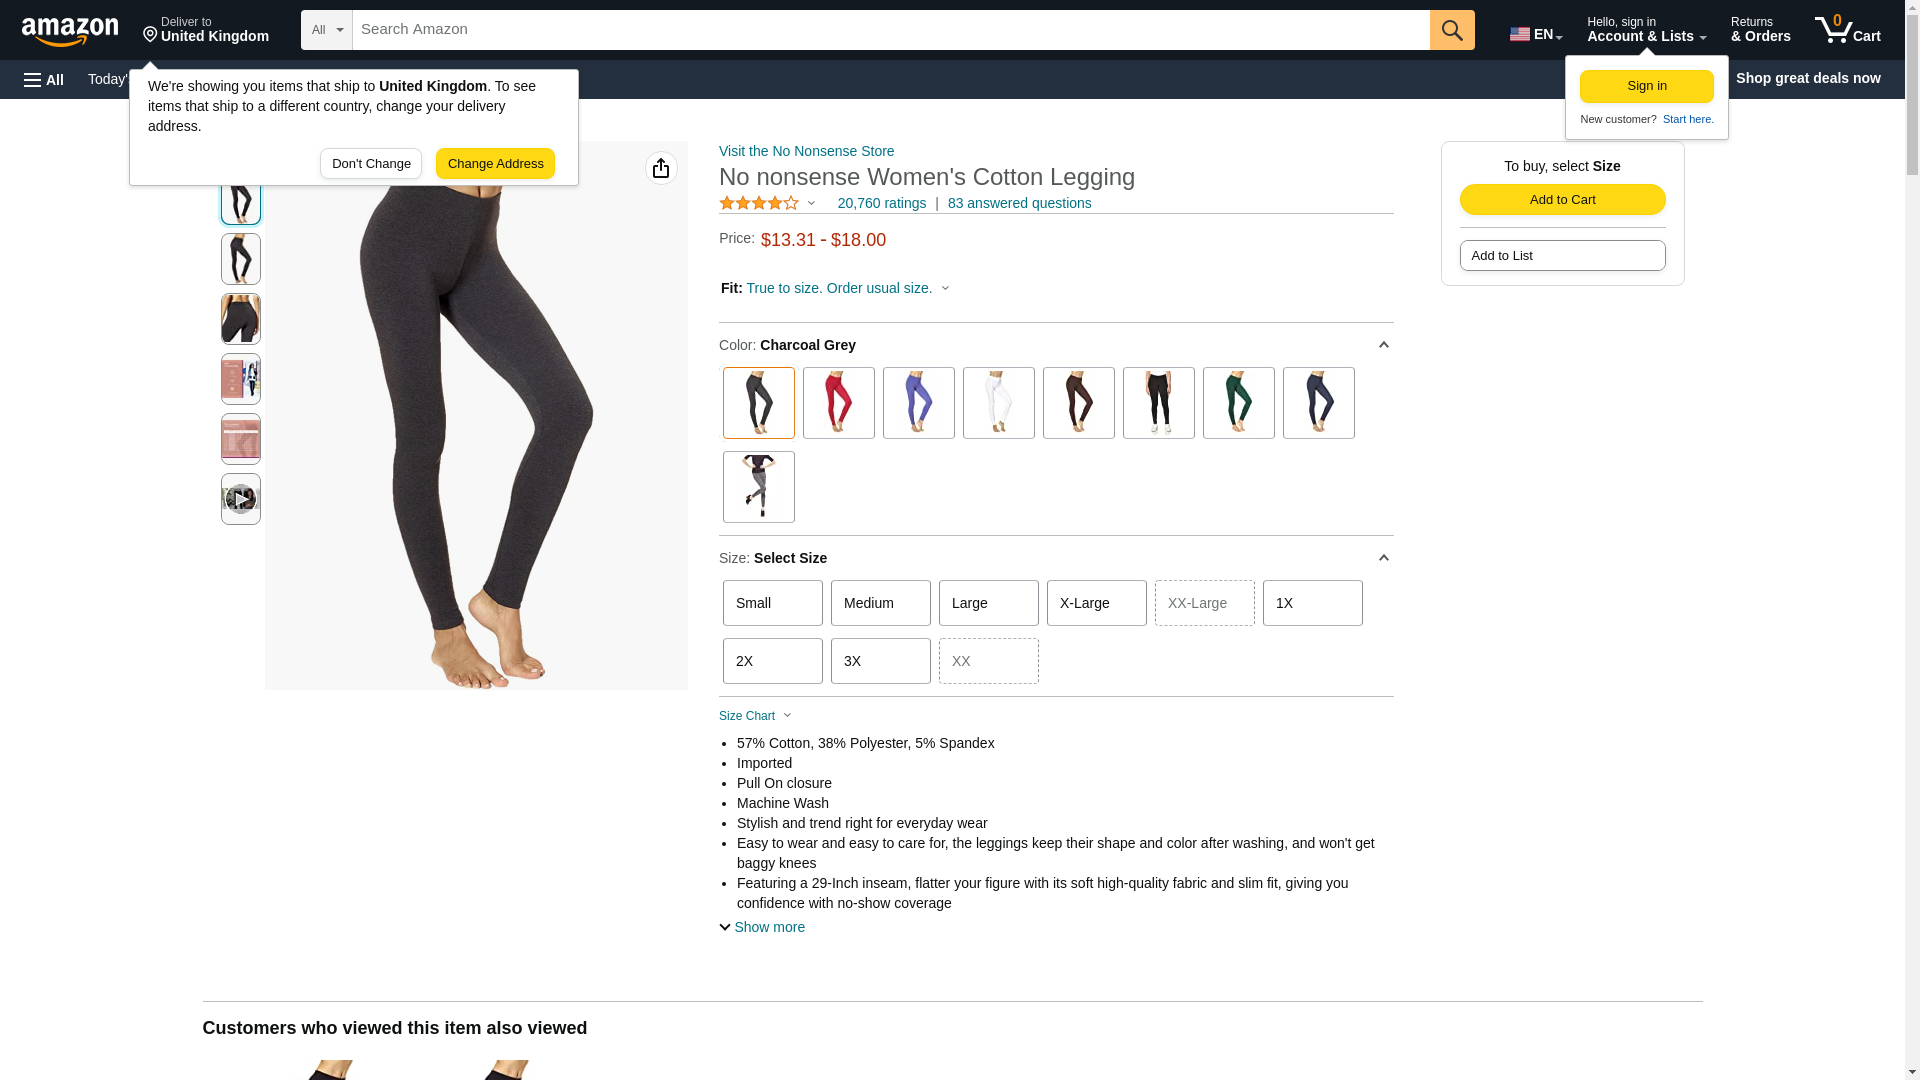Image resolution: width=1920 pixels, height=1080 pixels.
Task: Visit the No Nonsense Store link
Action: tap(806, 151)
